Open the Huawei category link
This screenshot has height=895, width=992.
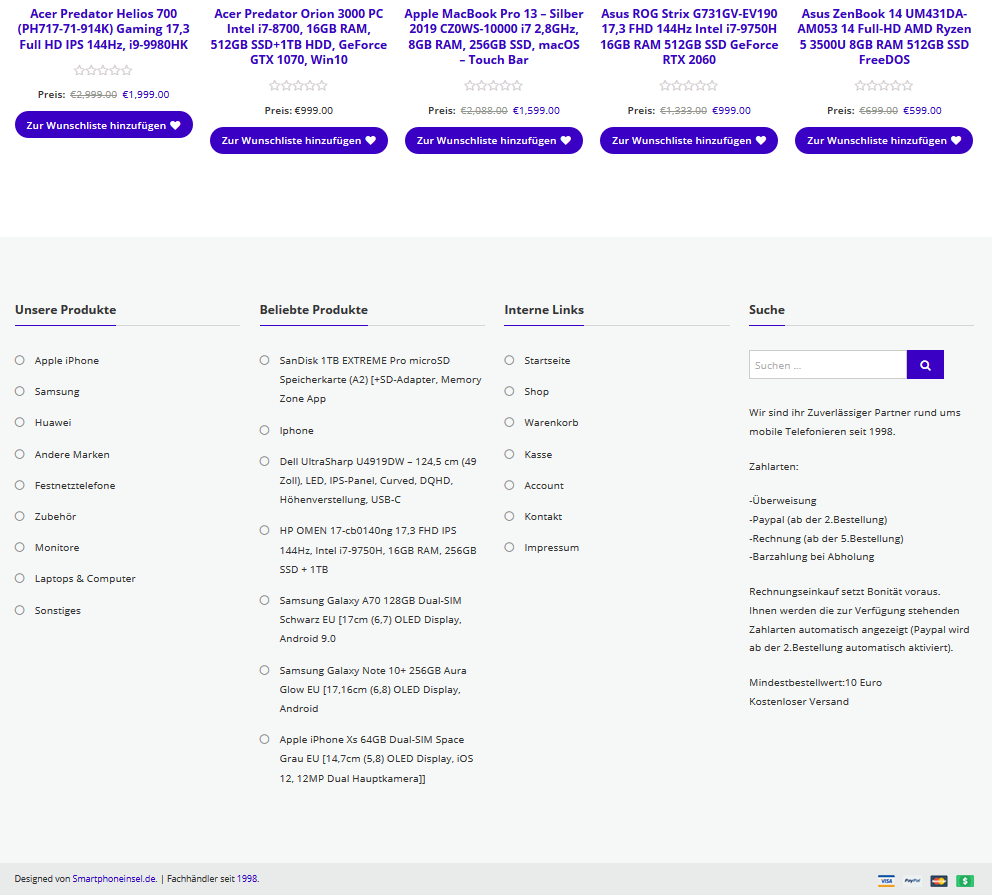(53, 423)
